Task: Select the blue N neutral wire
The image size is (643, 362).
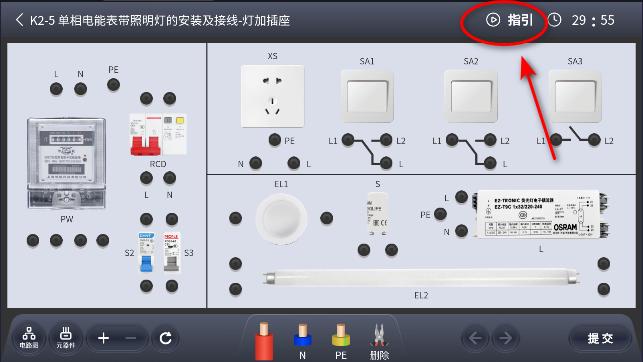Action: click(x=303, y=341)
